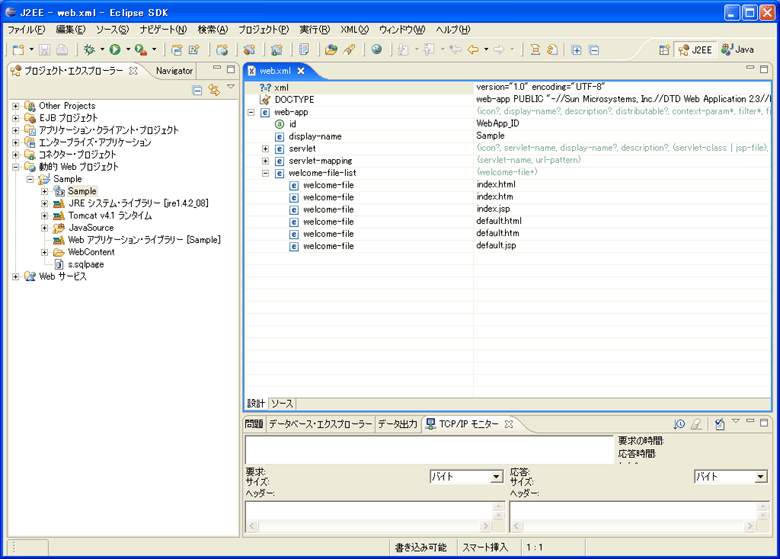Screen dimensions: 780x559
Task: Open the データ出力 tab
Action: pos(397,424)
